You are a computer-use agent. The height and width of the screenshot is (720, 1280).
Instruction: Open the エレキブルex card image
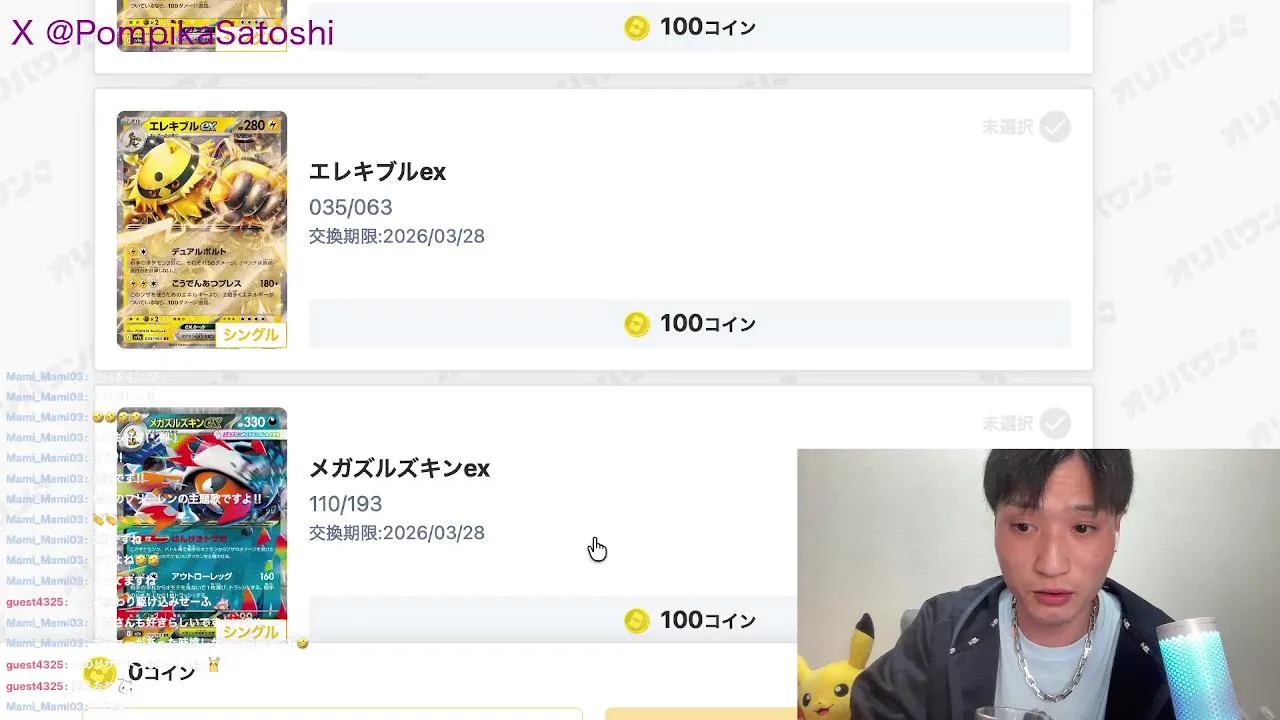pyautogui.click(x=202, y=229)
